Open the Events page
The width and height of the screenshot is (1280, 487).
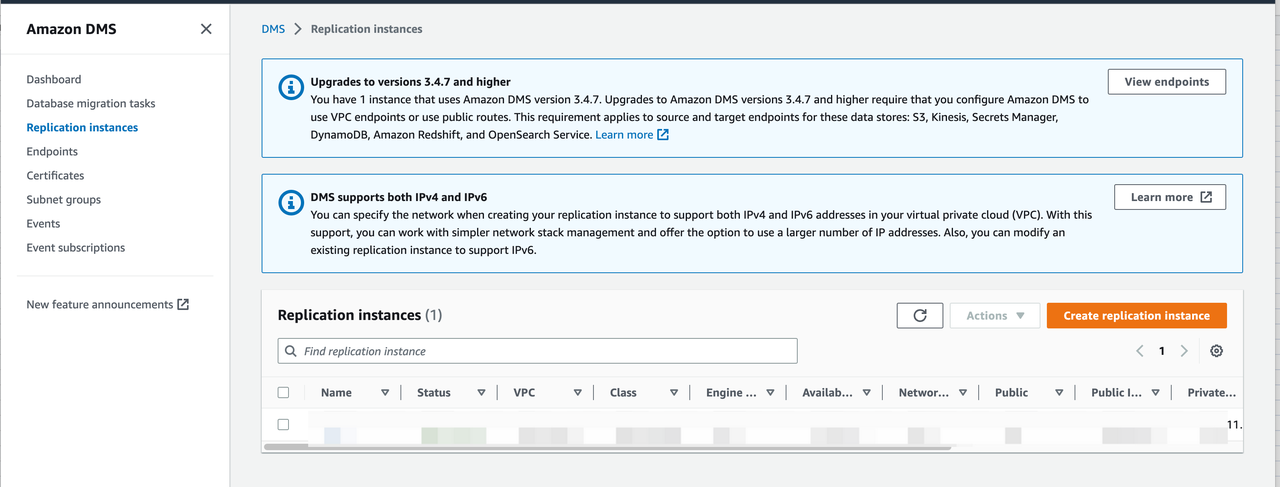pyautogui.click(x=43, y=223)
